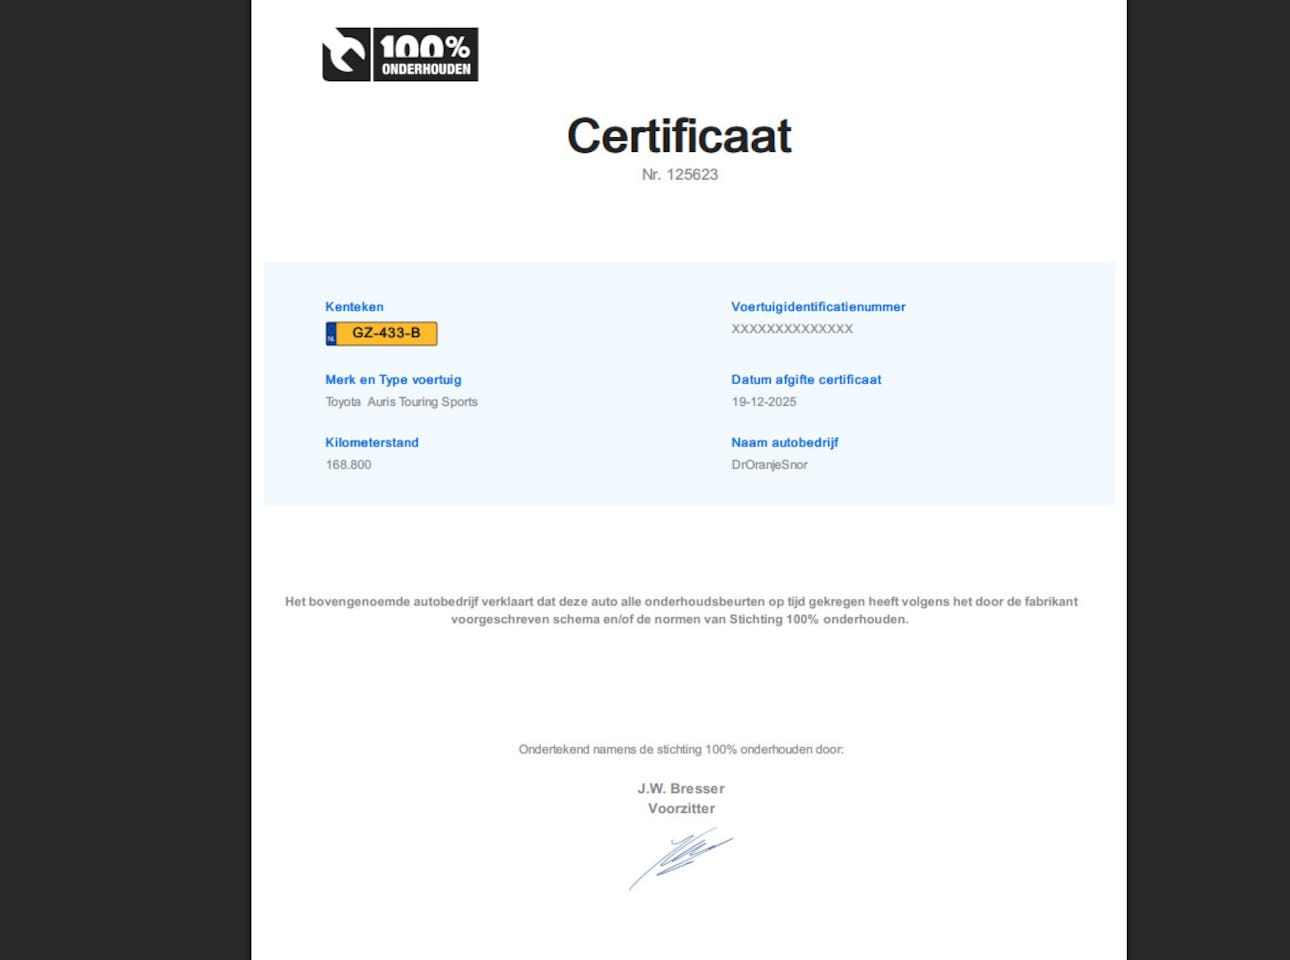Select the certificate number Nr. 125623
Image resolution: width=1290 pixels, height=960 pixels.
679,174
